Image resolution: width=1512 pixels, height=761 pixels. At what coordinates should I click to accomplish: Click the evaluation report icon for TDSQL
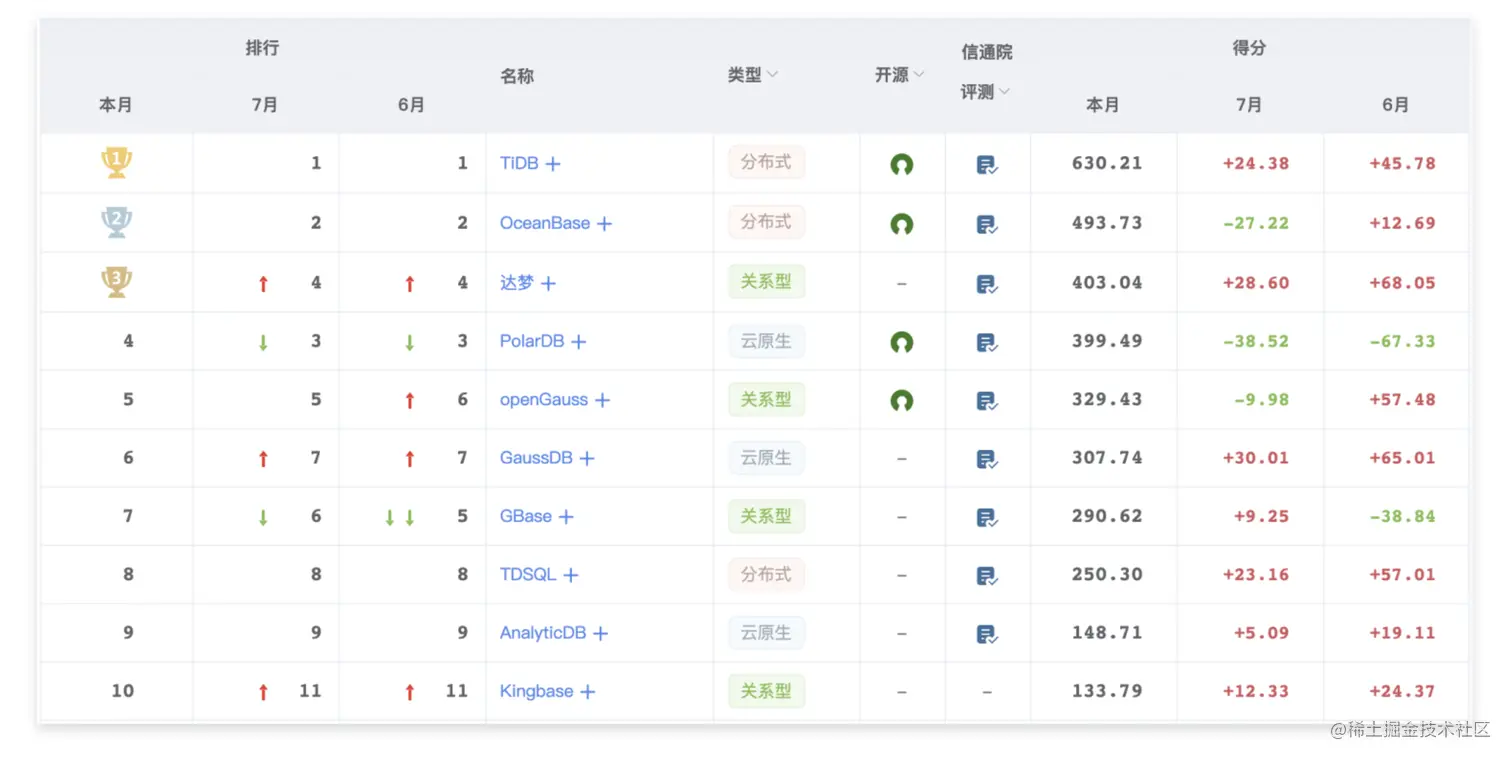point(987,576)
